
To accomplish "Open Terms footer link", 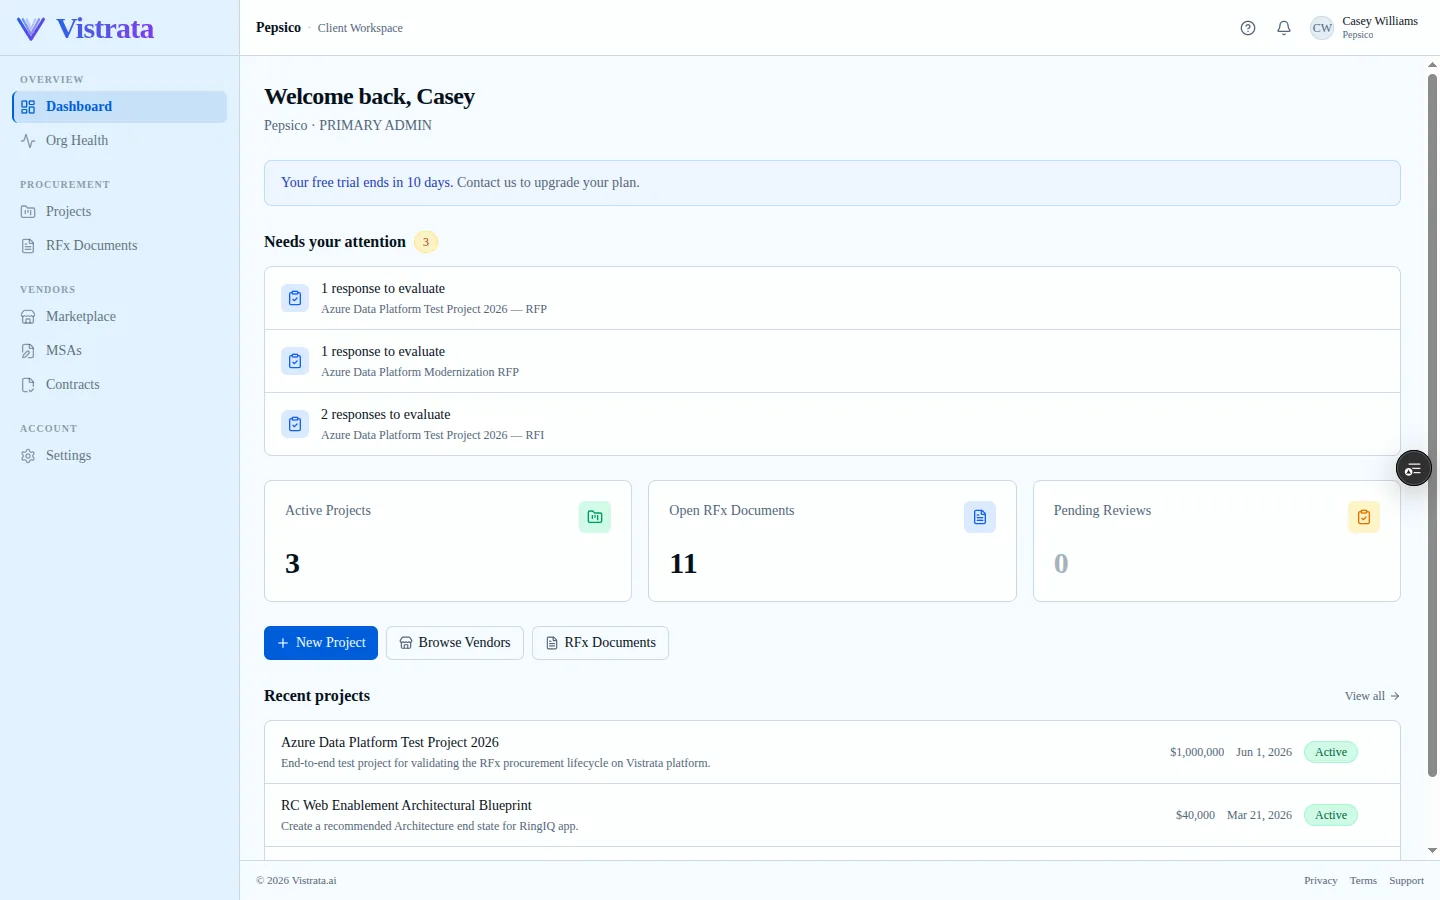I will tap(1363, 881).
